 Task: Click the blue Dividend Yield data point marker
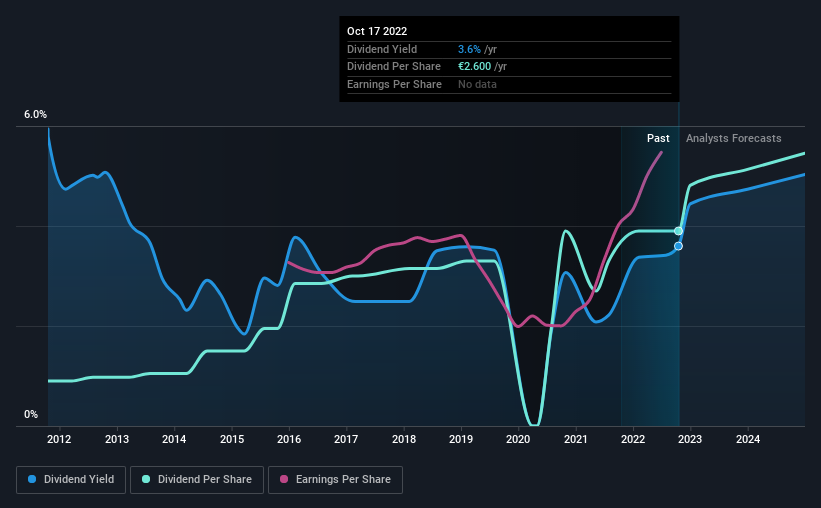[678, 246]
